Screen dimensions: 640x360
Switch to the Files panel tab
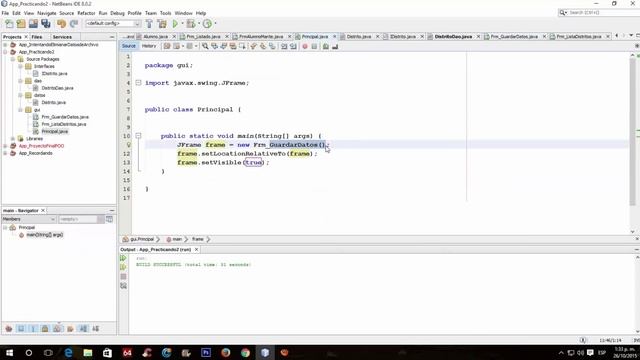[37, 37]
